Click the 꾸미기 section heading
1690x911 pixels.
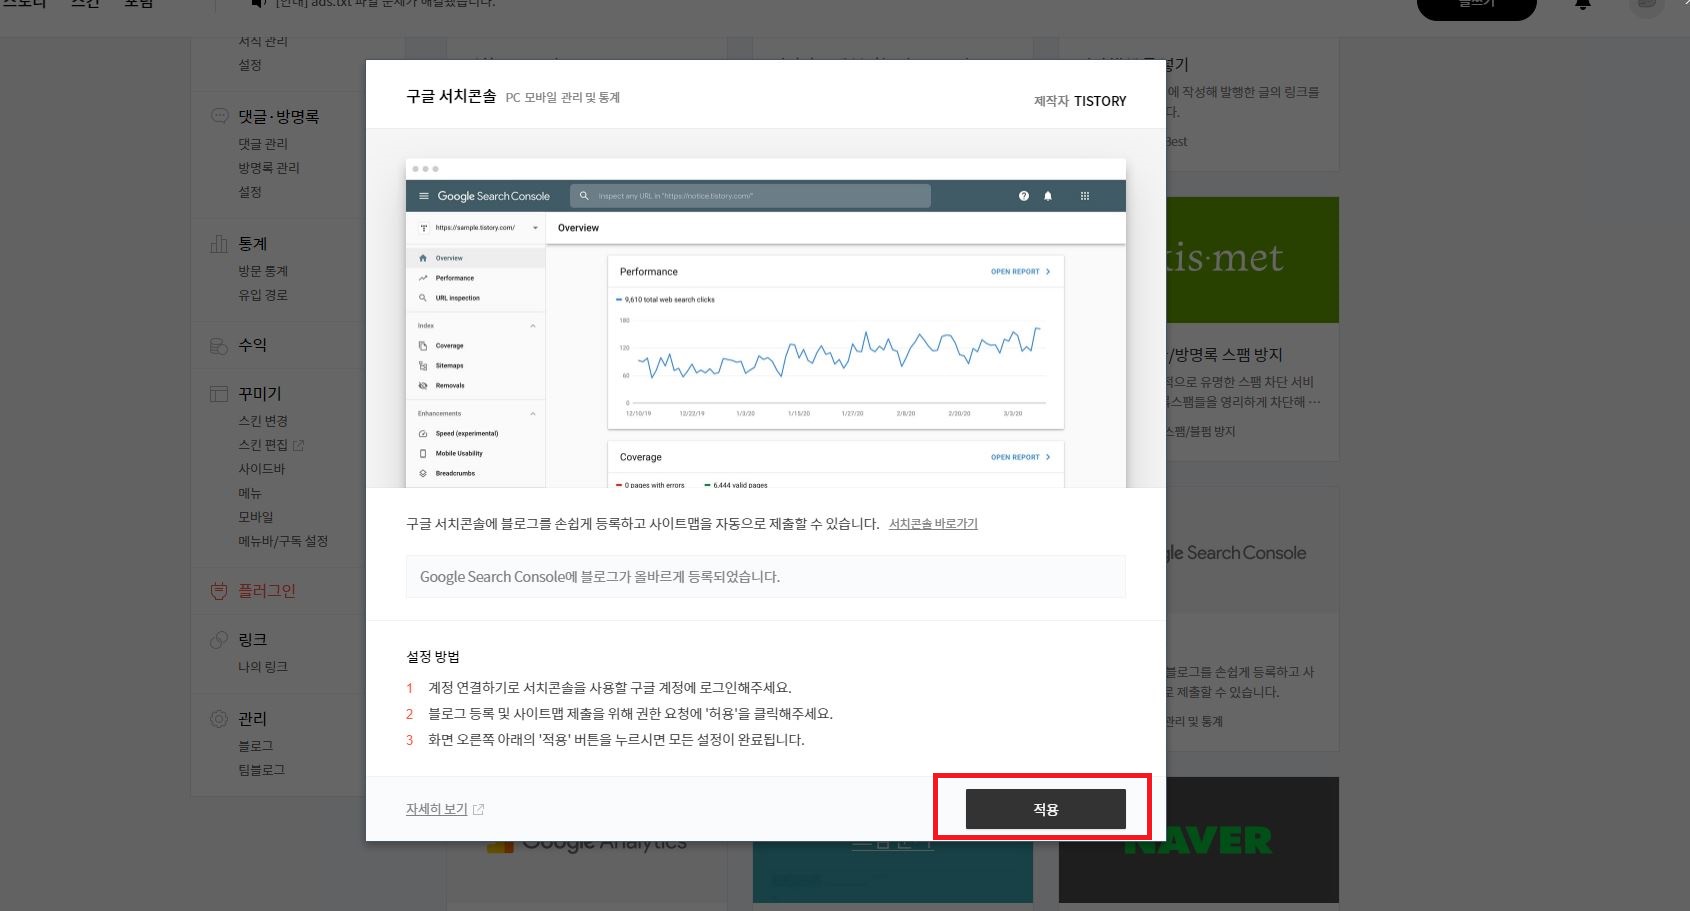[260, 394]
